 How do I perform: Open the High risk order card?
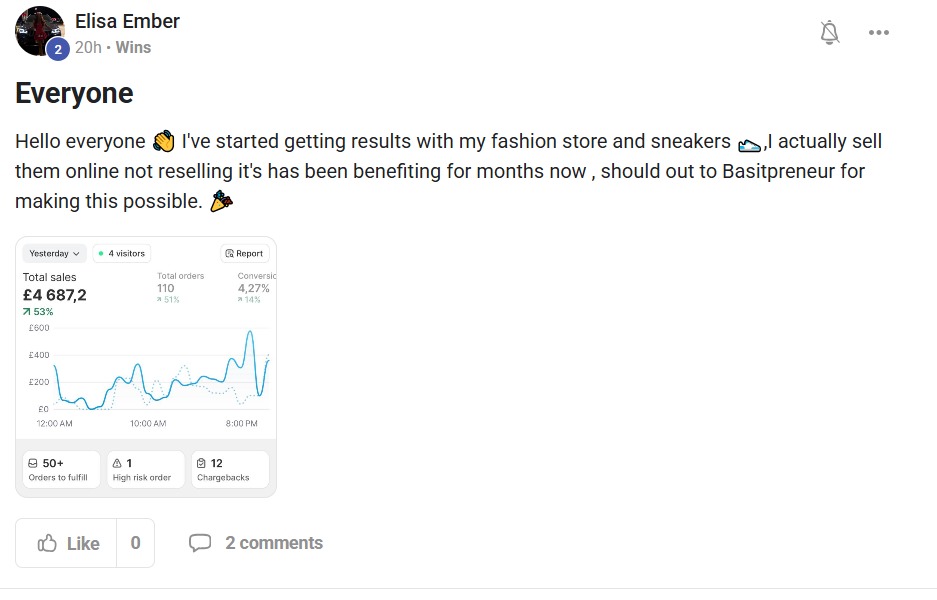tap(146, 469)
